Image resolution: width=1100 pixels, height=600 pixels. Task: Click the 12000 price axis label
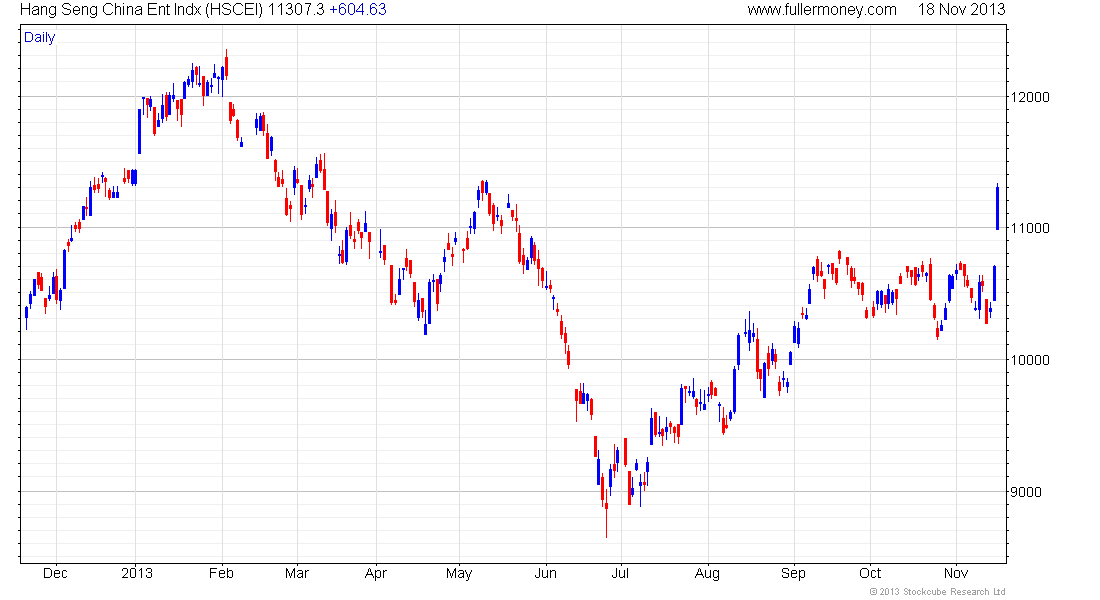(x=1030, y=98)
